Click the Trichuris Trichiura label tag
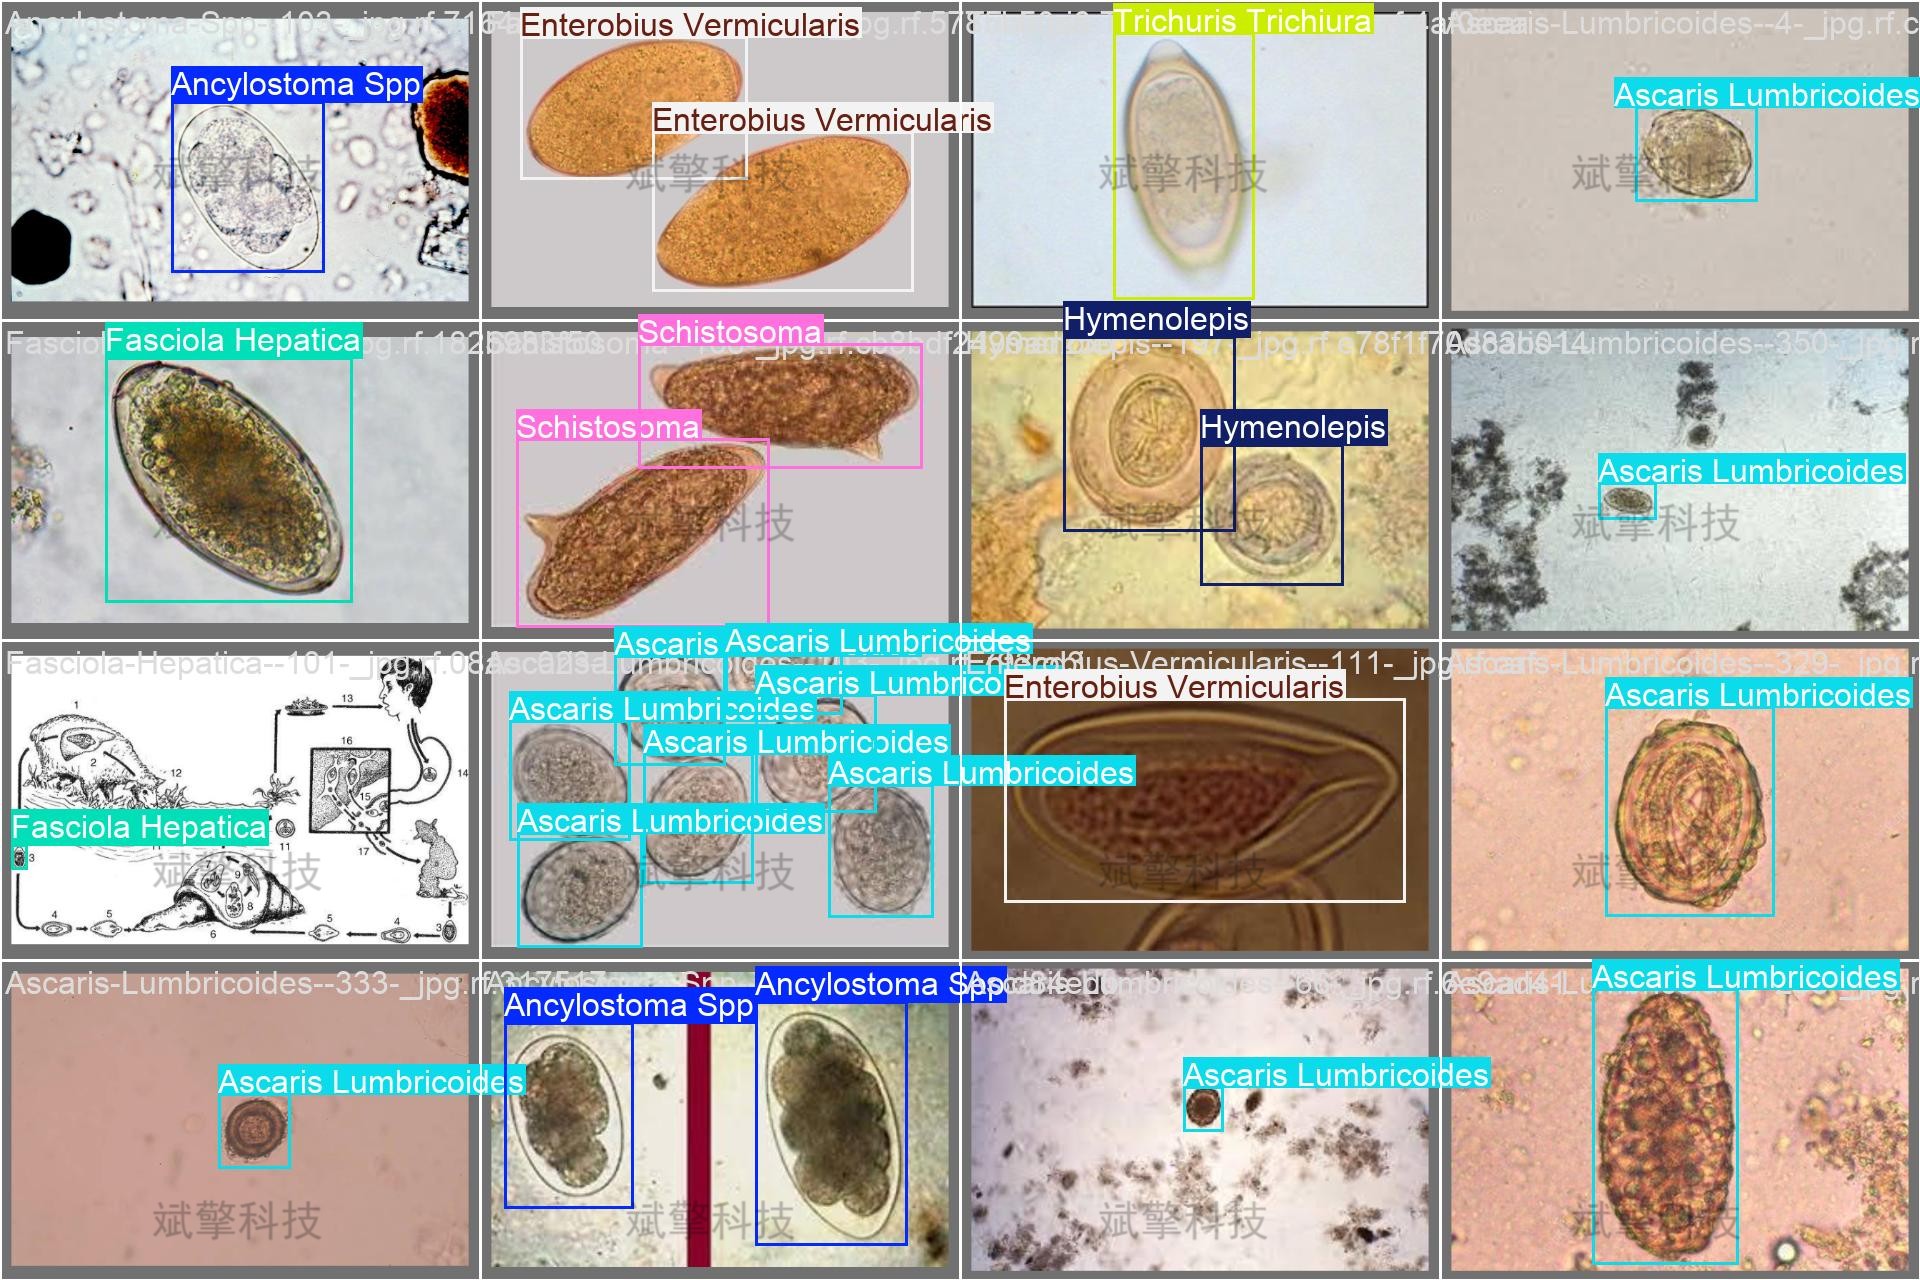Image resolution: width=1920 pixels, height=1280 pixels. (x=1242, y=21)
